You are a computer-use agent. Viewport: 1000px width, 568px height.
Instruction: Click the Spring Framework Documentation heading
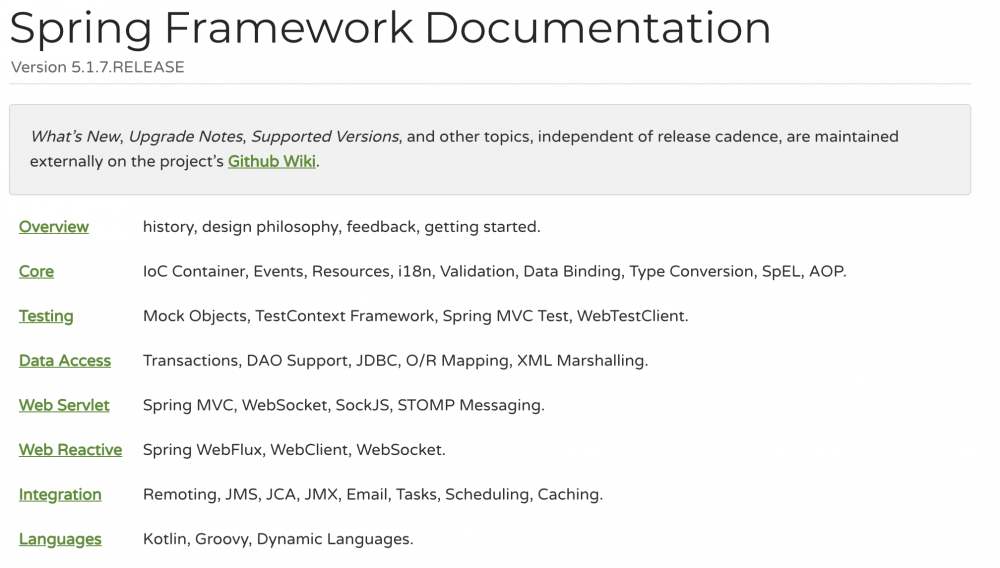coord(390,28)
